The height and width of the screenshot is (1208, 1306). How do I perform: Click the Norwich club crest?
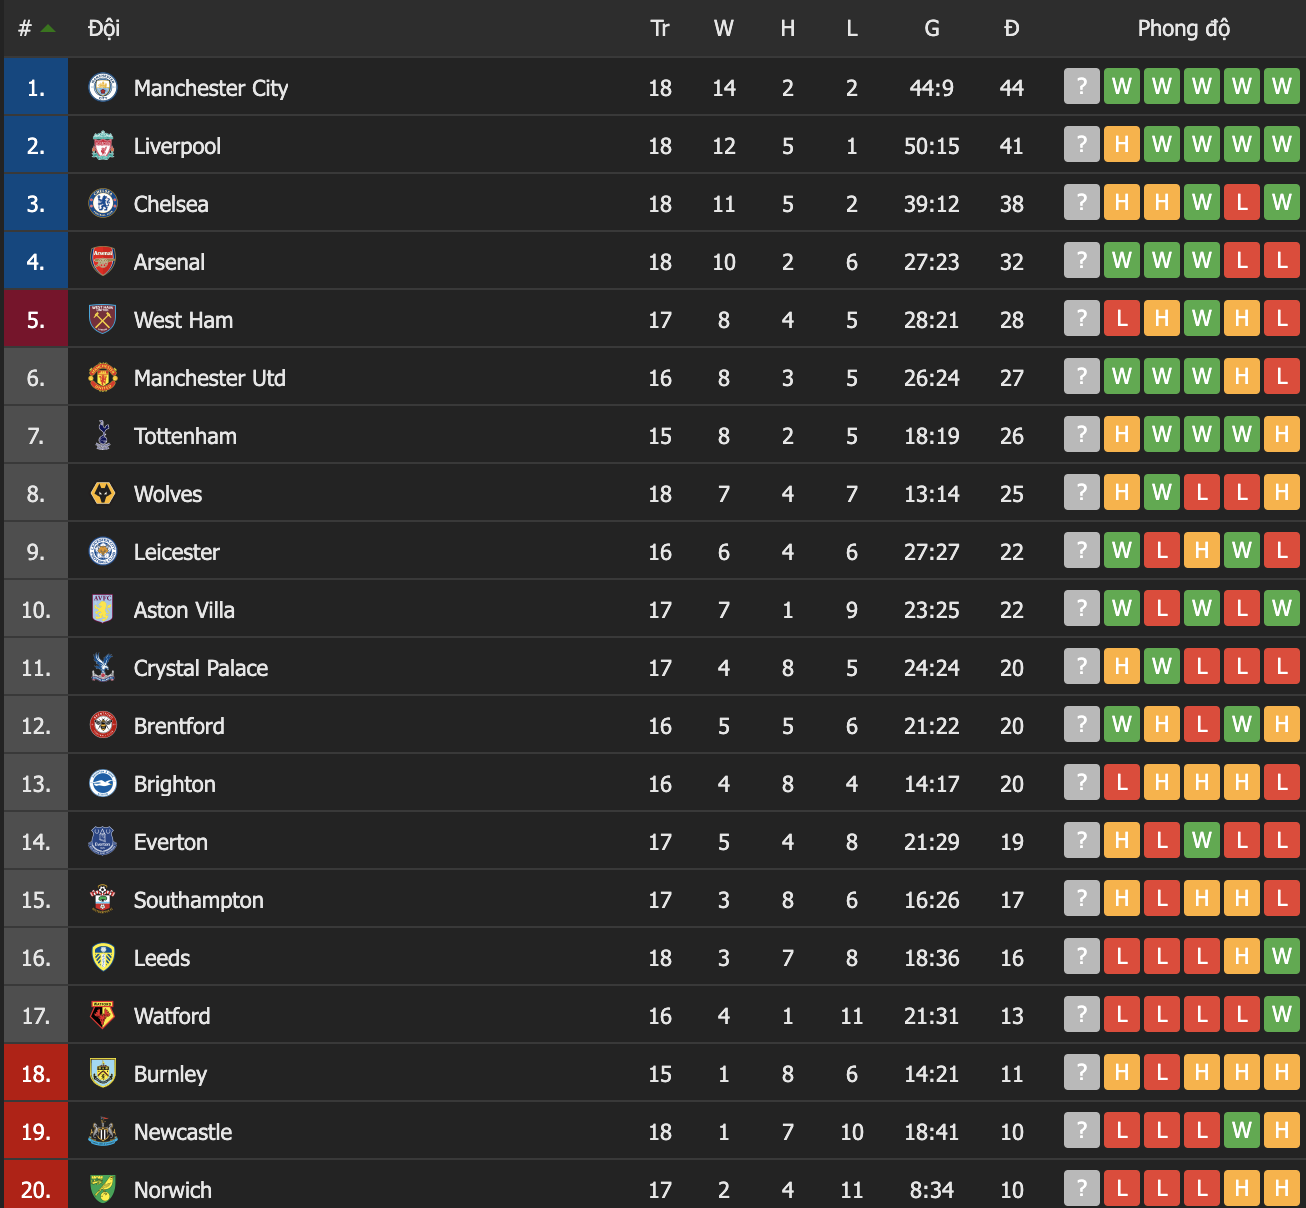pyautogui.click(x=103, y=1190)
